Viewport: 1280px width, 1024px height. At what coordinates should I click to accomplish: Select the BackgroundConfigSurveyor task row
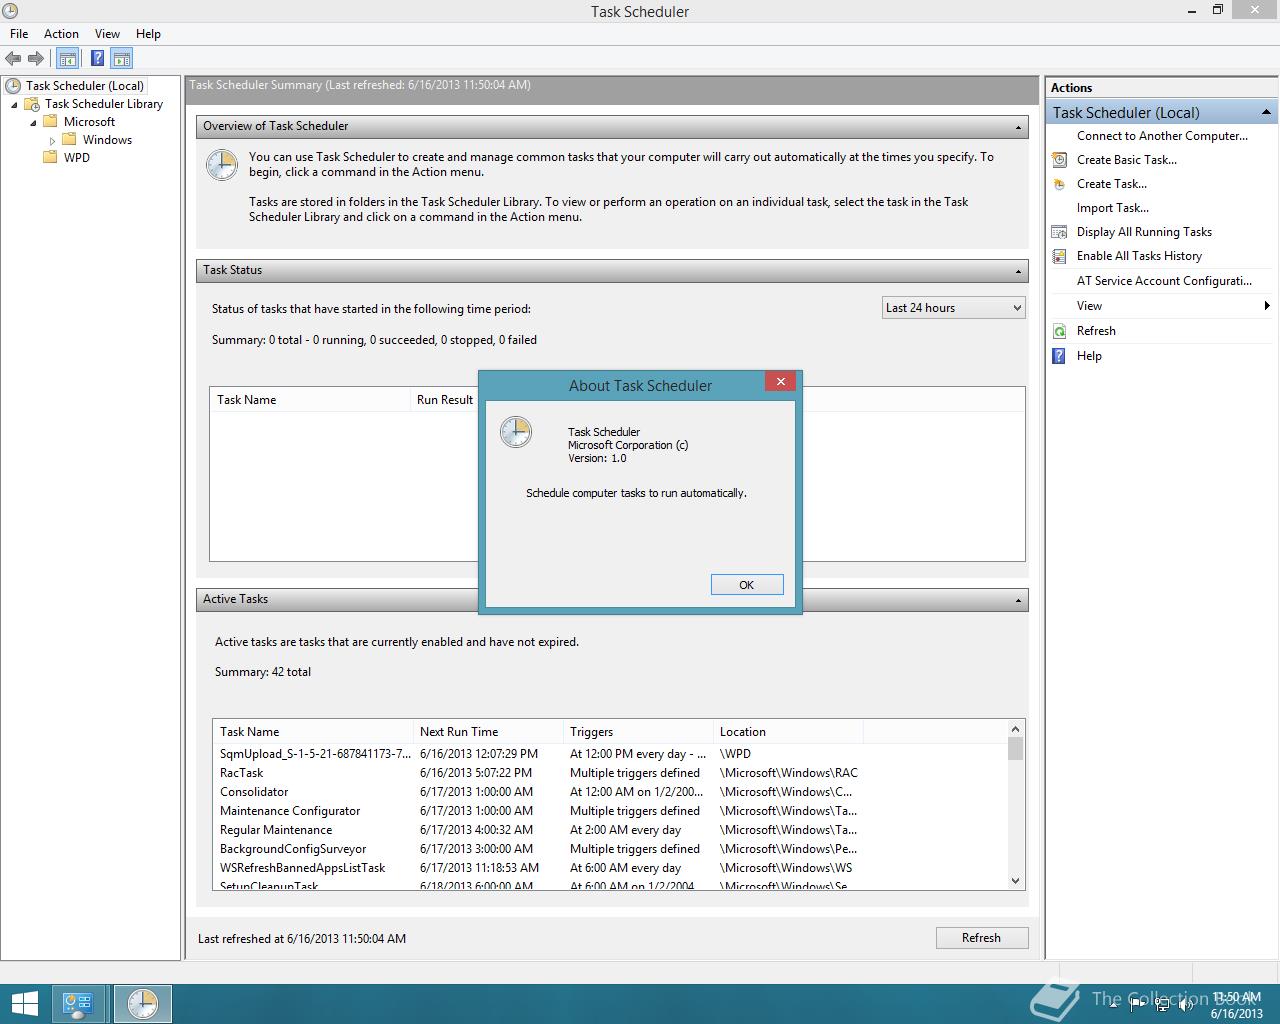click(x=609, y=849)
